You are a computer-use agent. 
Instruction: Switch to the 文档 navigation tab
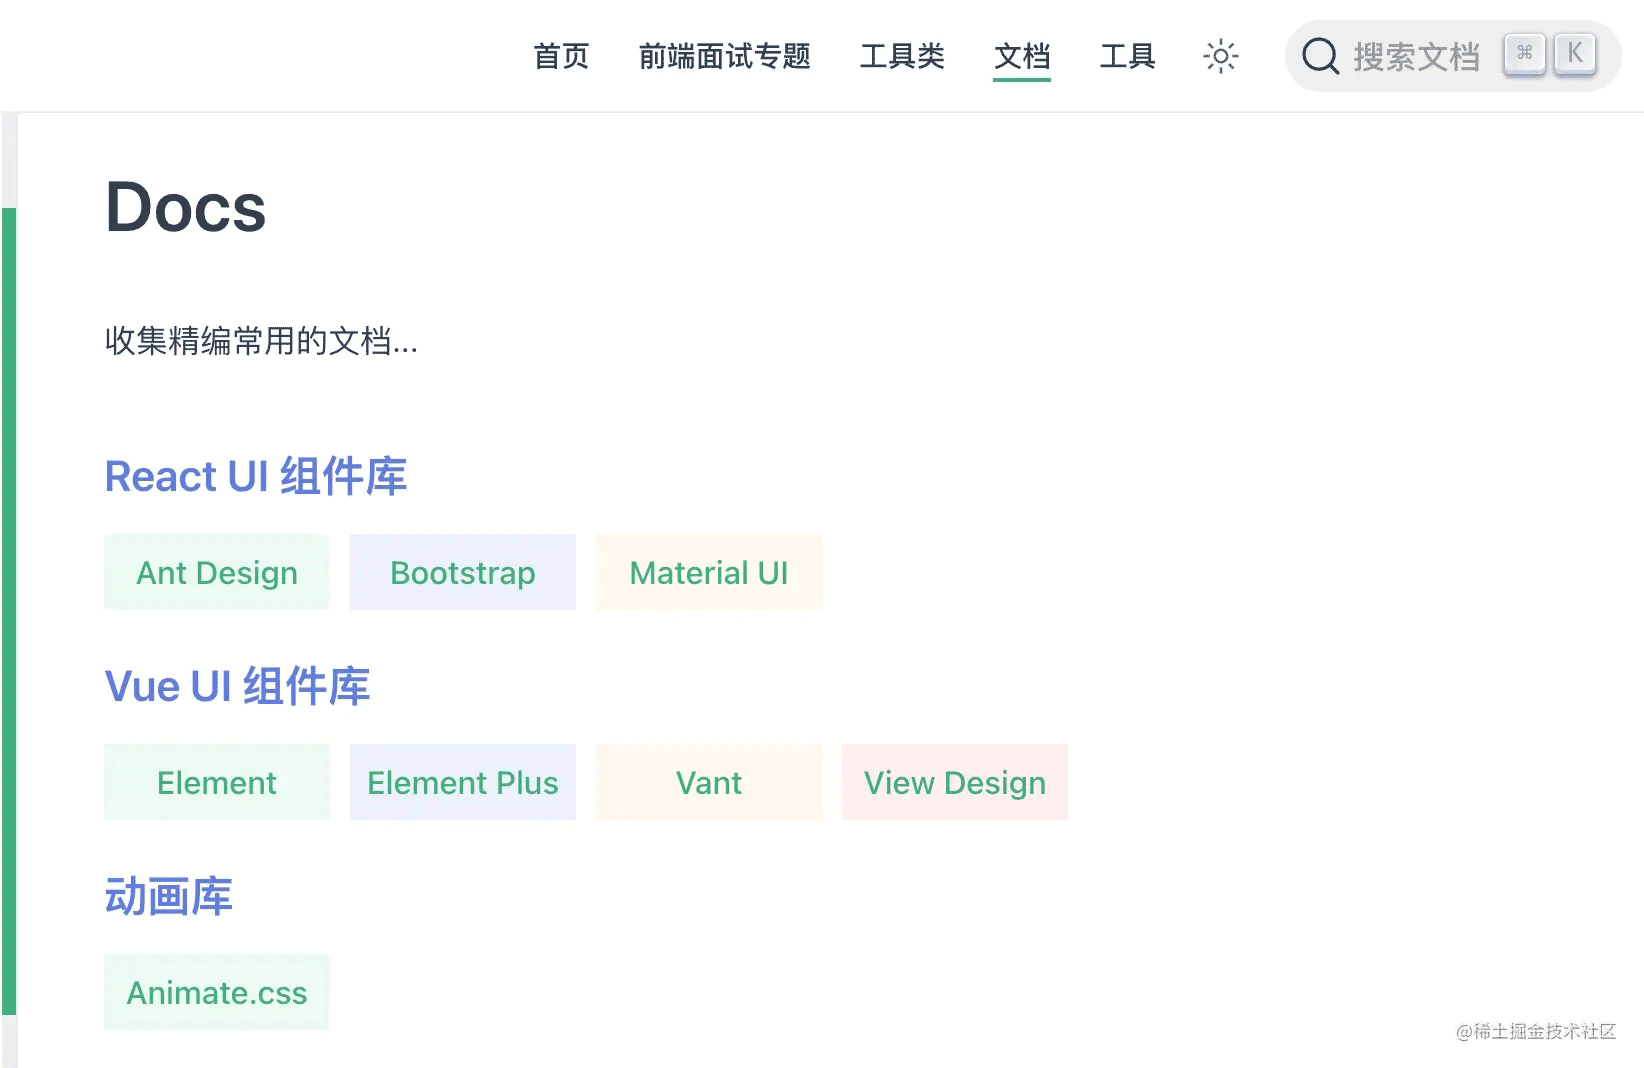pyautogui.click(x=1022, y=56)
